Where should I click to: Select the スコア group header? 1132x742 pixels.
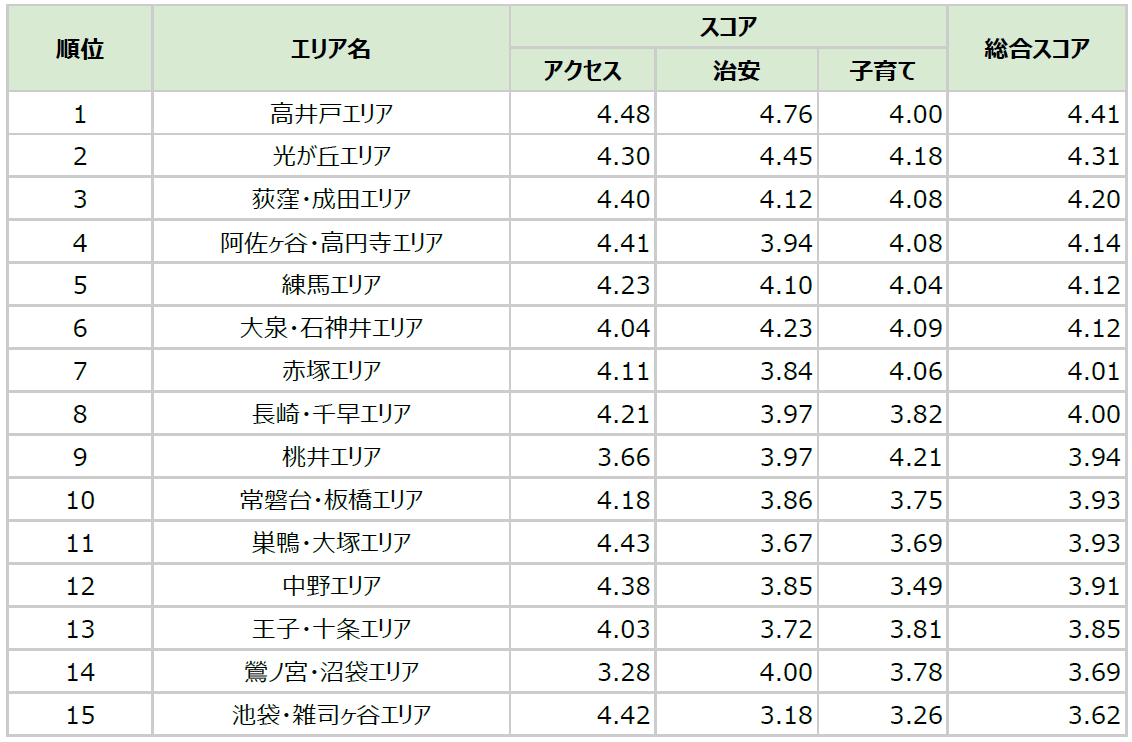click(x=728, y=27)
